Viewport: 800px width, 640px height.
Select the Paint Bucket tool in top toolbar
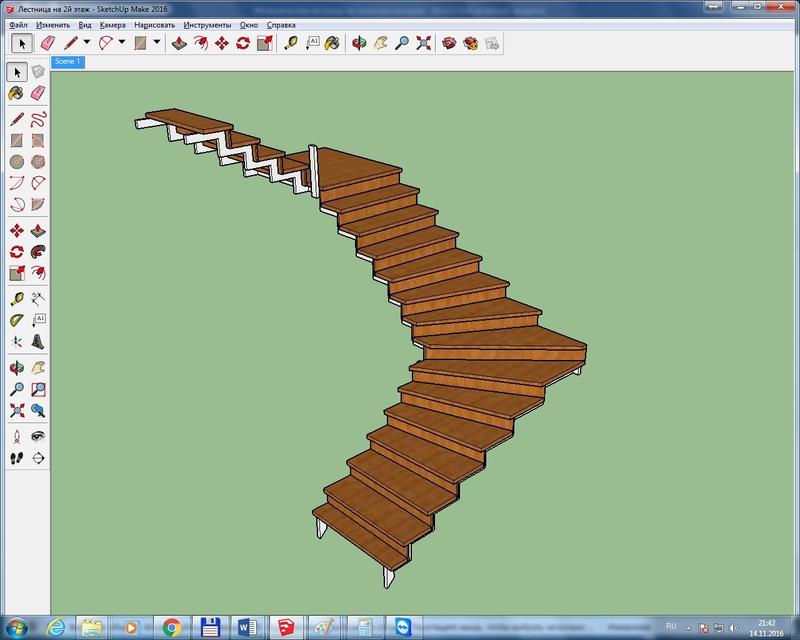333,43
